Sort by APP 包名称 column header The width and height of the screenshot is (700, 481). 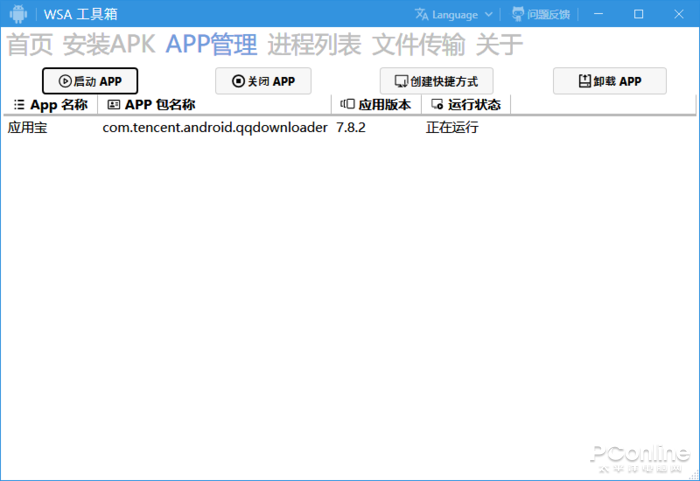(x=214, y=105)
